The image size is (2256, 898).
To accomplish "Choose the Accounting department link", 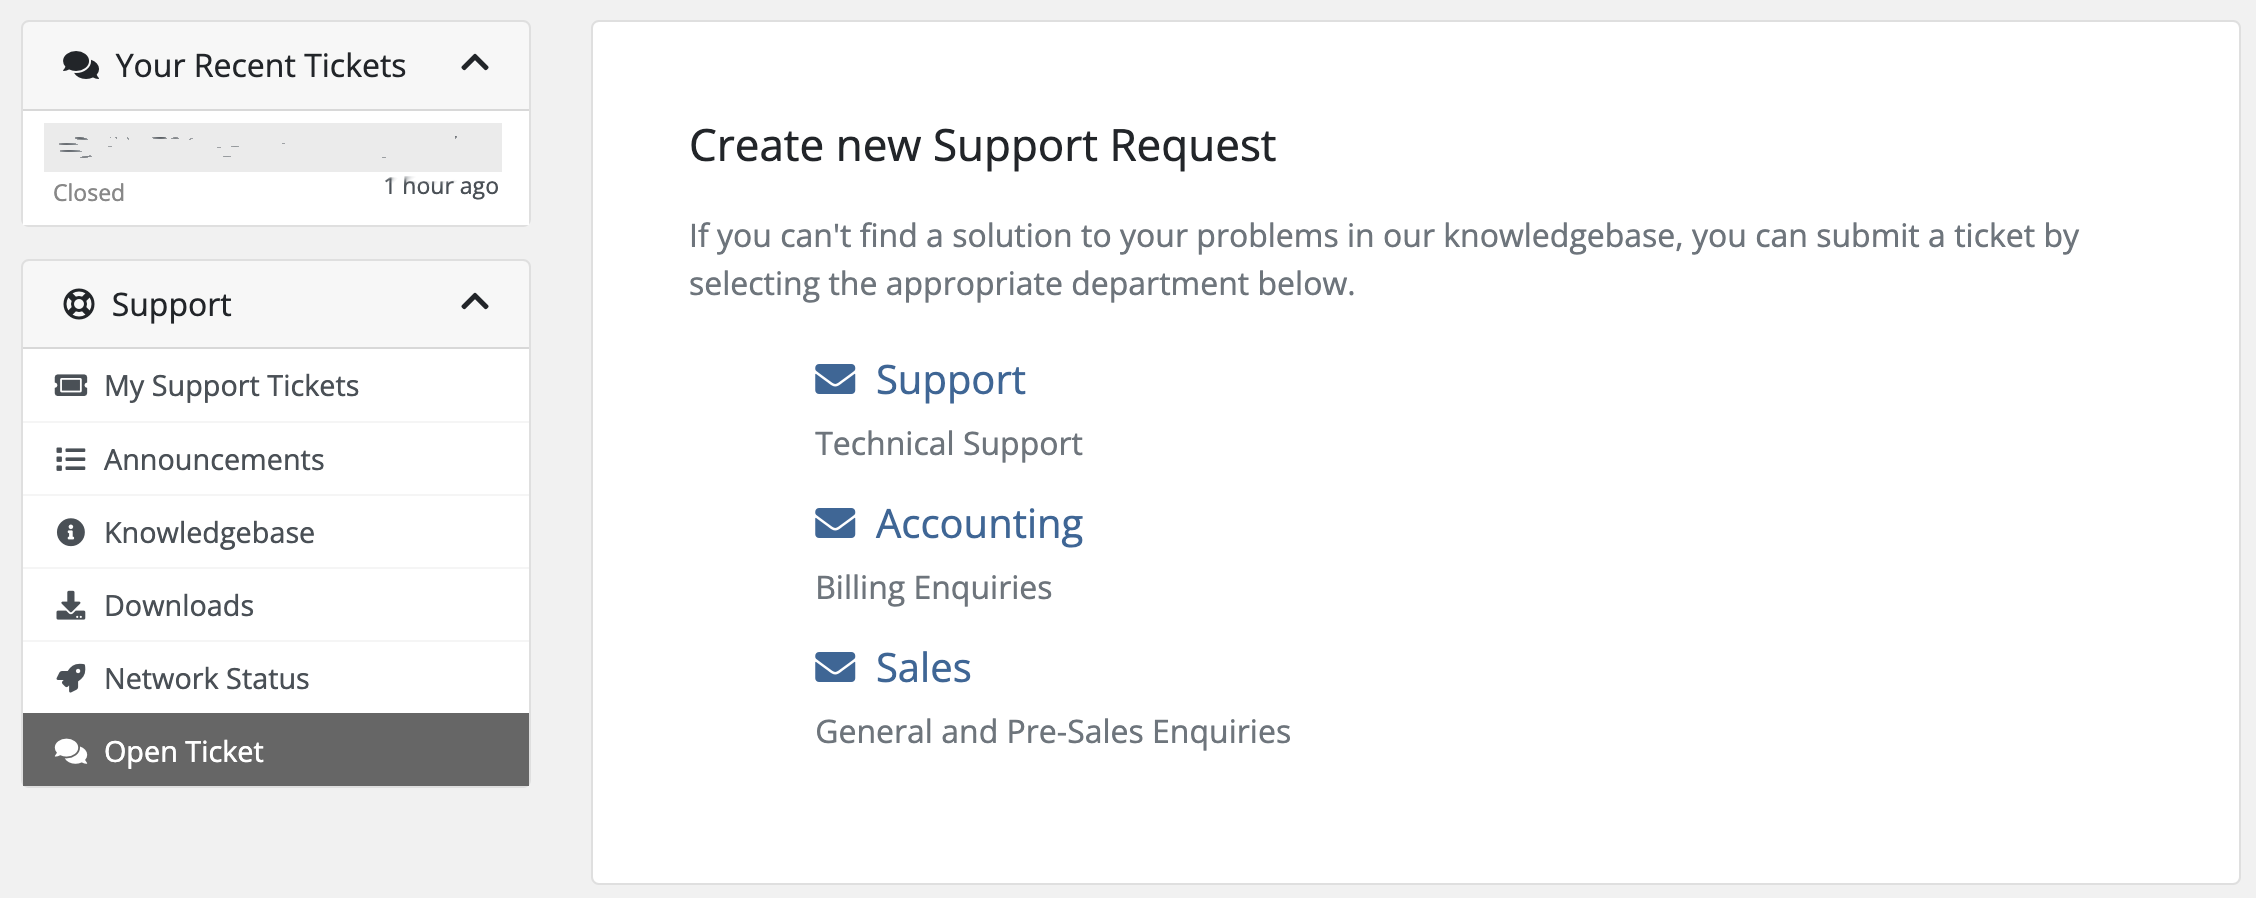I will click(x=979, y=524).
